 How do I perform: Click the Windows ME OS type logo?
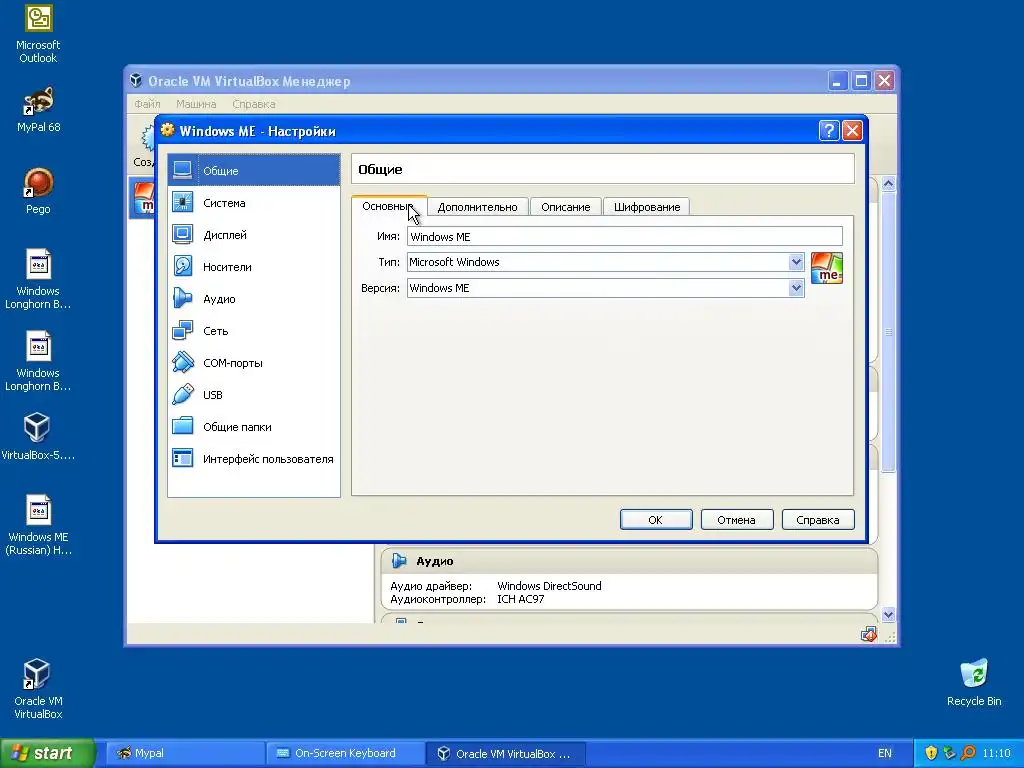(x=827, y=268)
